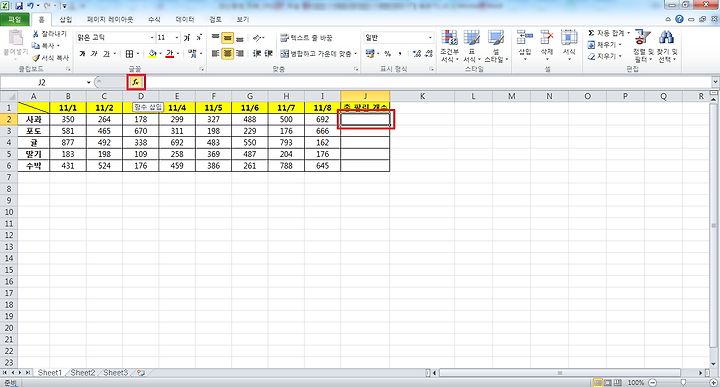Open the font color dropdown arrow
This screenshot has height=387, width=720.
pyautogui.click(x=178, y=54)
